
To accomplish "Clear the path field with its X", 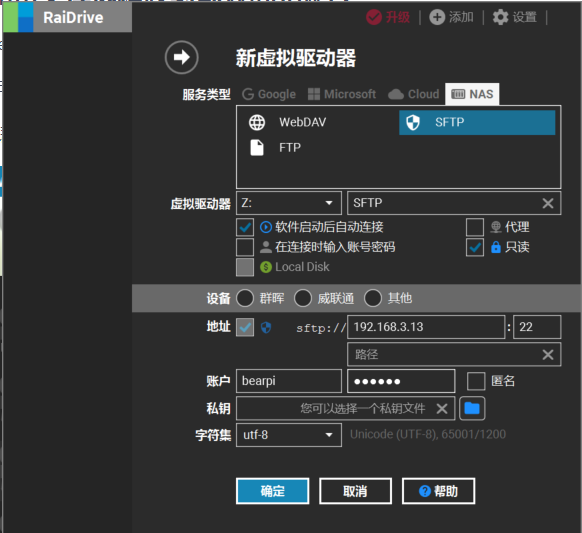I will pyautogui.click(x=548, y=354).
